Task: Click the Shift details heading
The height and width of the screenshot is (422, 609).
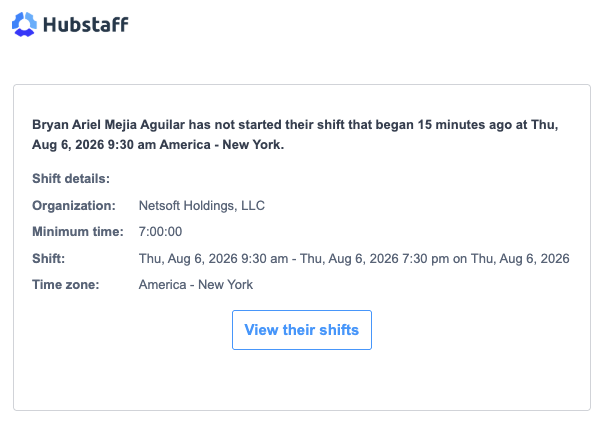Action: (71, 179)
